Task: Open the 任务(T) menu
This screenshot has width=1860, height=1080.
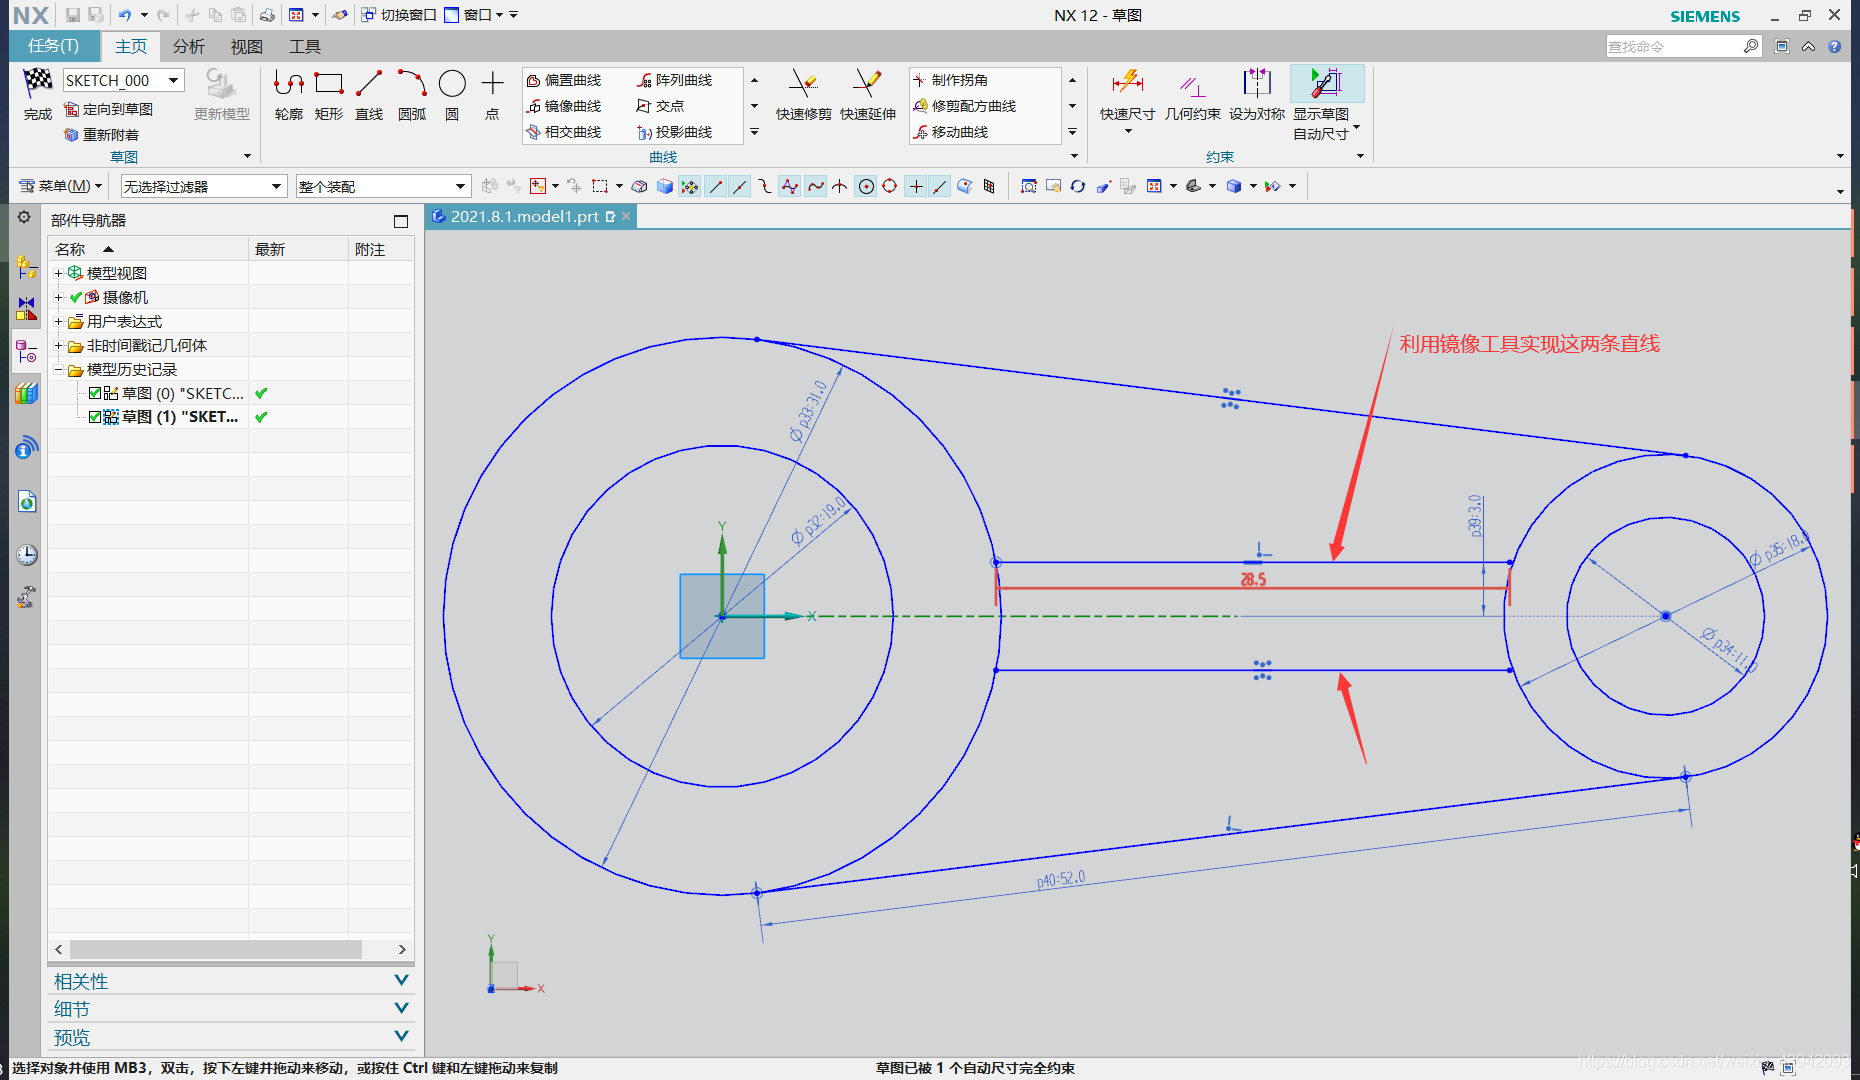Action: click(54, 46)
